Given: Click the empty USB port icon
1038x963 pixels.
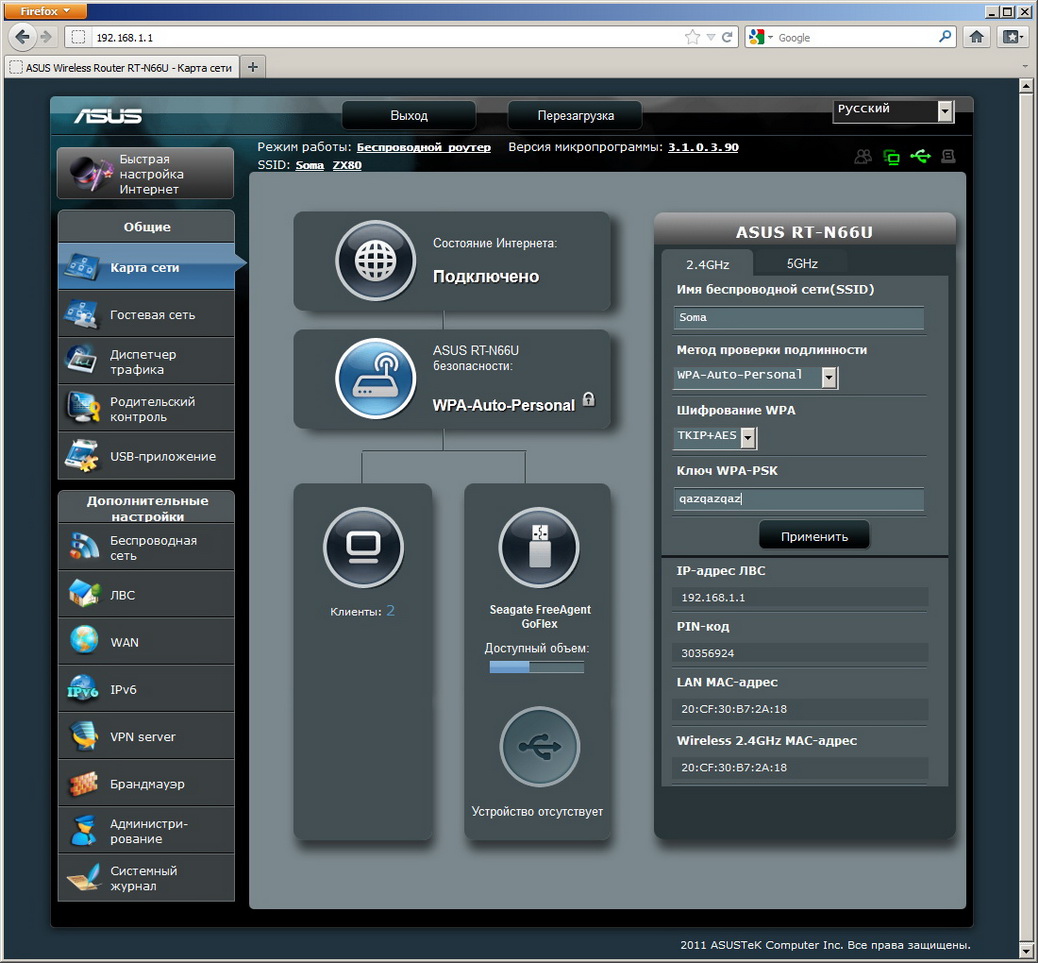Looking at the screenshot, I should point(539,747).
